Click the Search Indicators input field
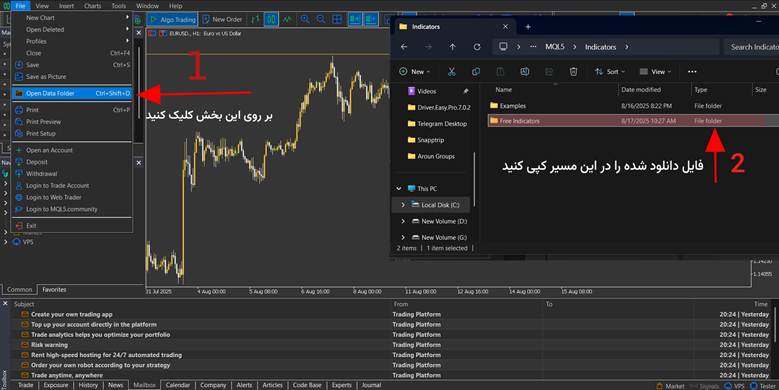Image resolution: width=779 pixels, height=390 pixels. (x=751, y=47)
